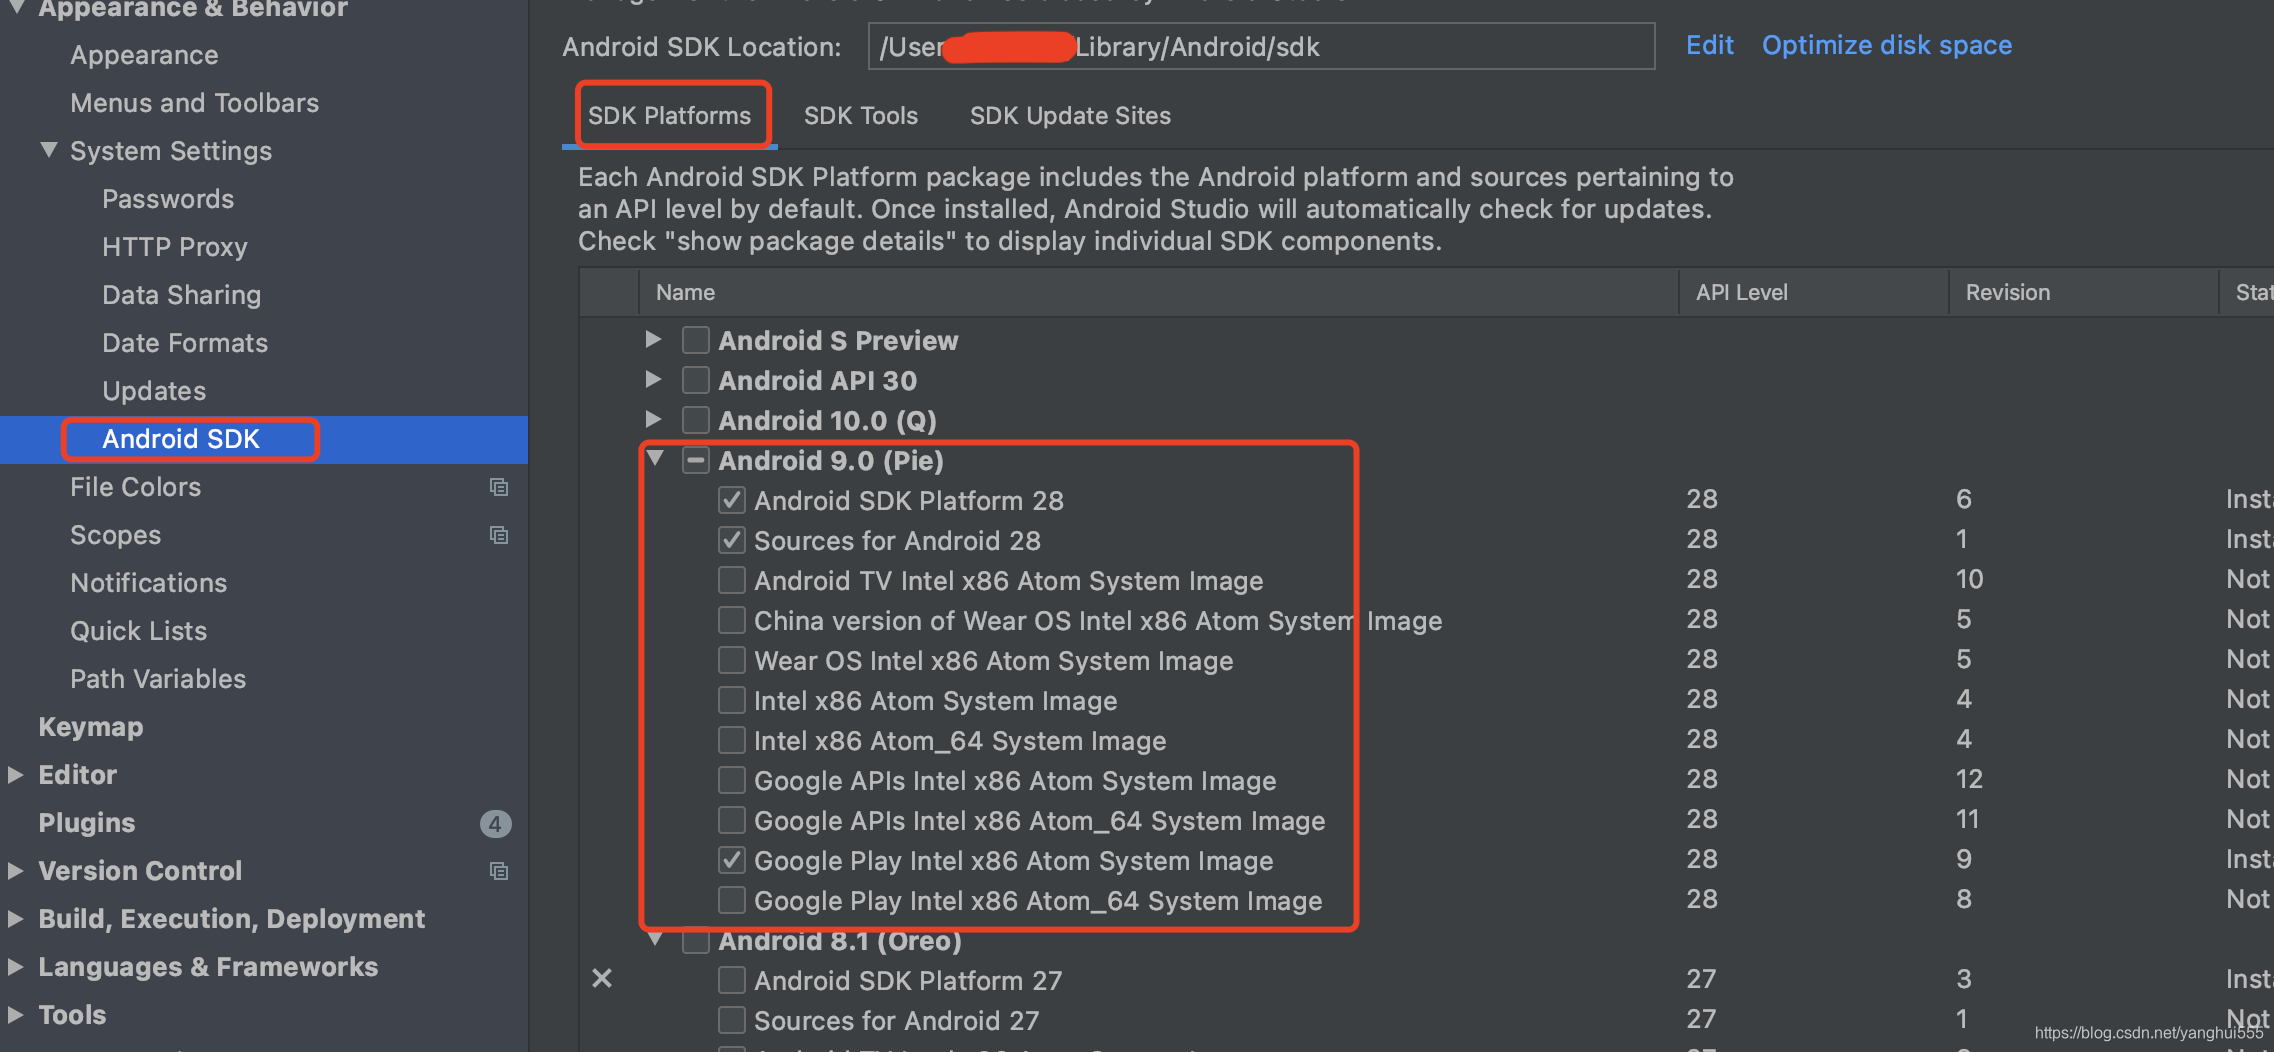Viewport: 2274px width, 1052px height.
Task: Click Optimize disk space link
Action: (1886, 45)
